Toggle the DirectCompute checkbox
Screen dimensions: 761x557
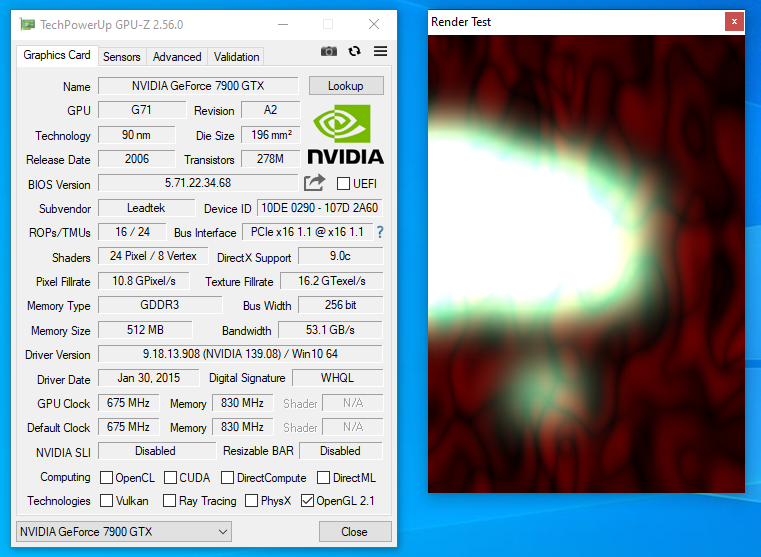click(x=227, y=477)
